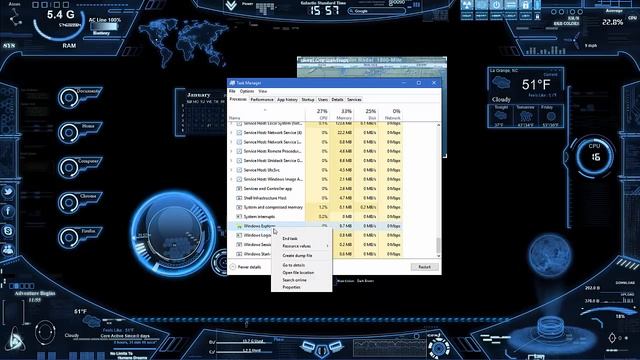640x360 pixels.
Task: Switch to the Details tab
Action: [x=337, y=100]
